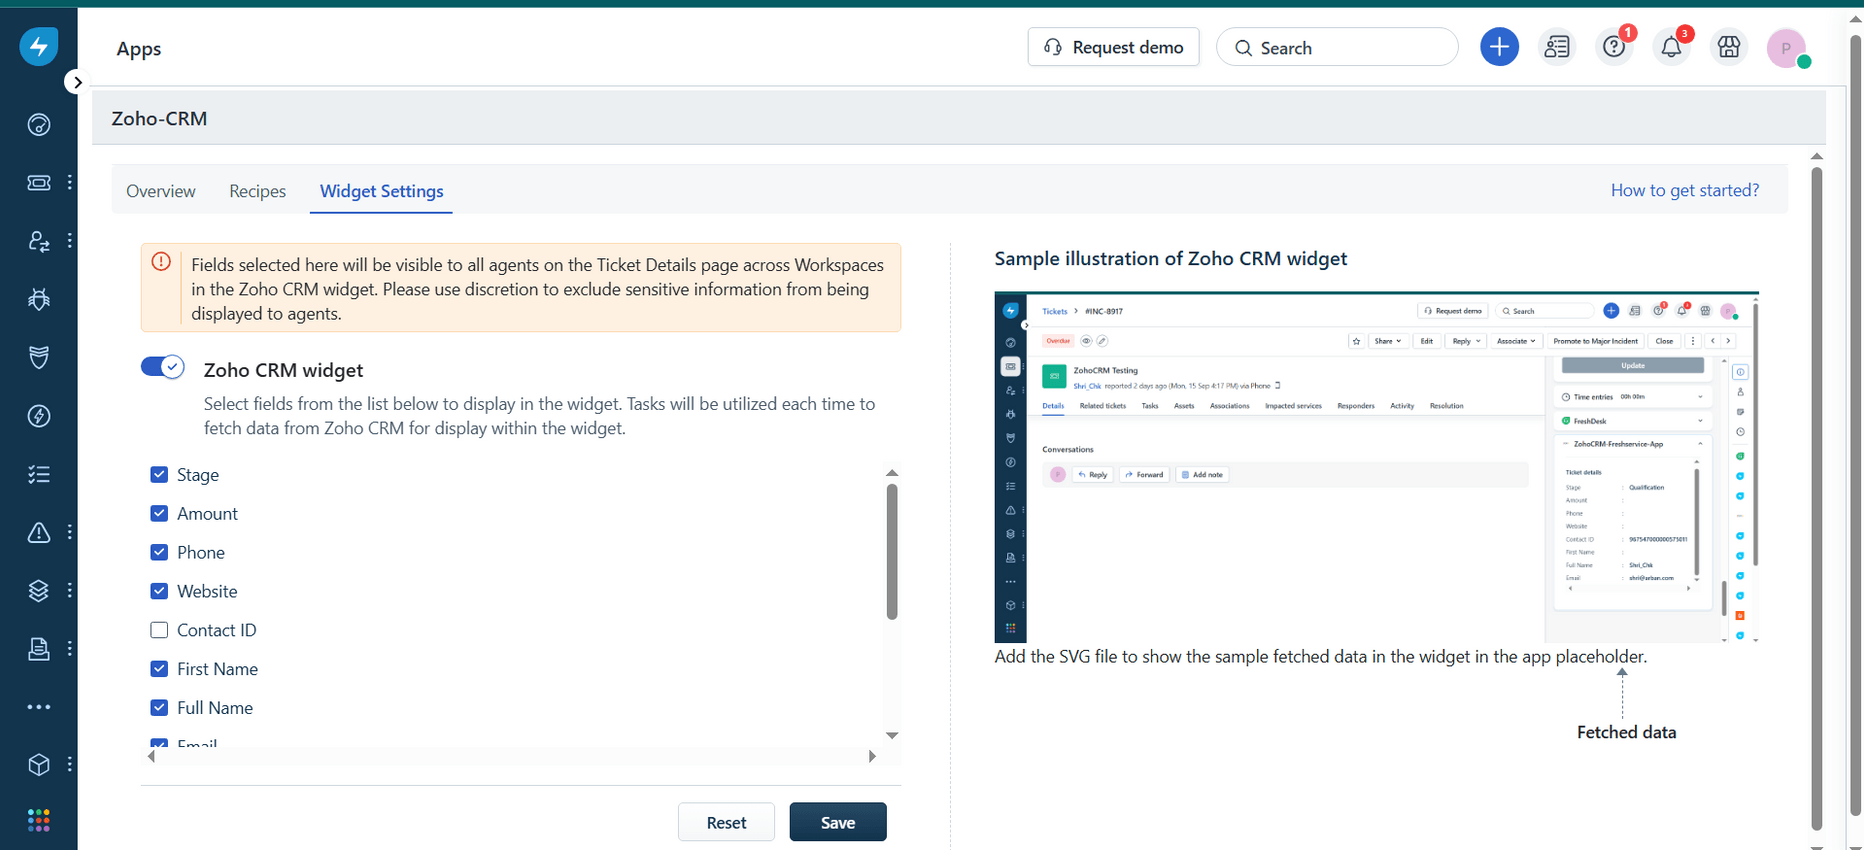Click the Search input field
This screenshot has height=850, width=1864.
[x=1337, y=47]
